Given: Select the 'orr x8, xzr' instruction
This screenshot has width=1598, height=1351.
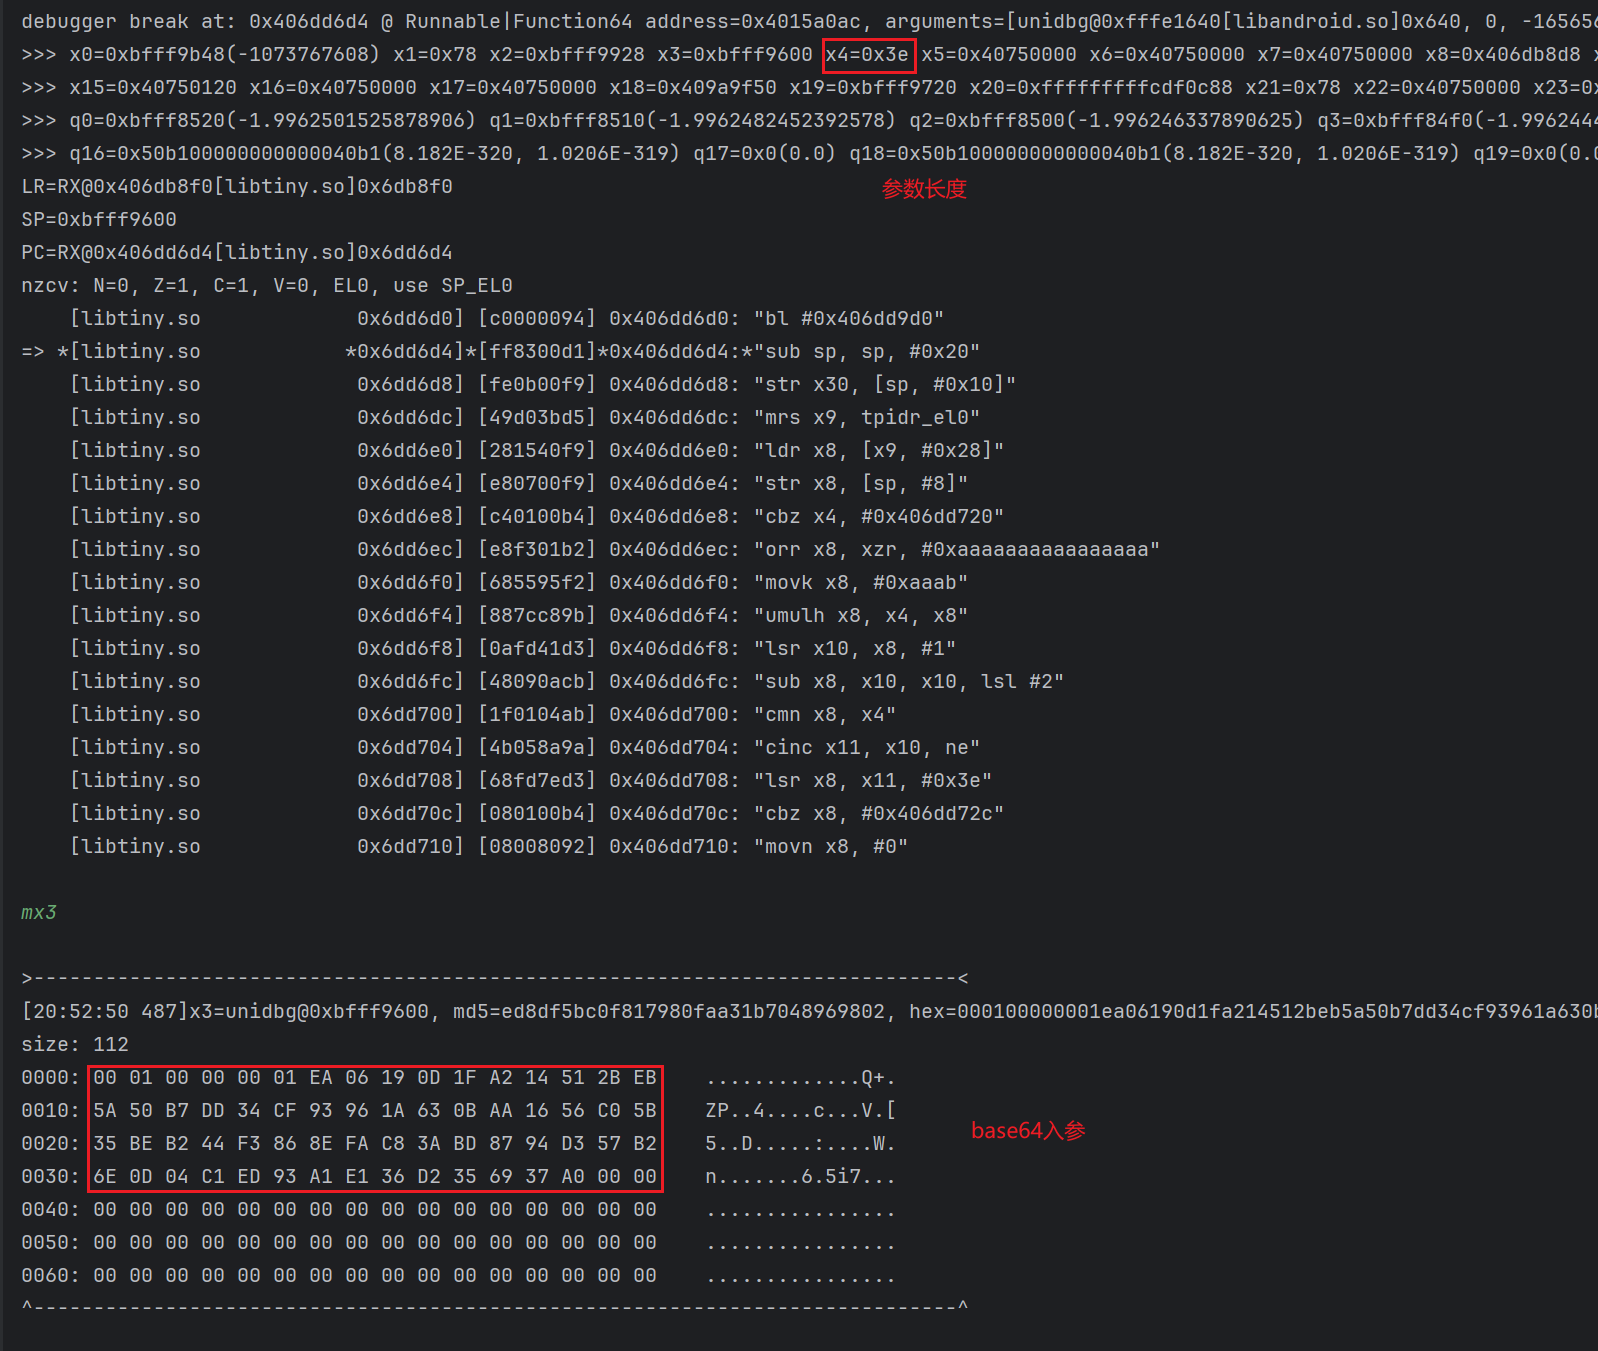Looking at the screenshot, I should coord(957,549).
